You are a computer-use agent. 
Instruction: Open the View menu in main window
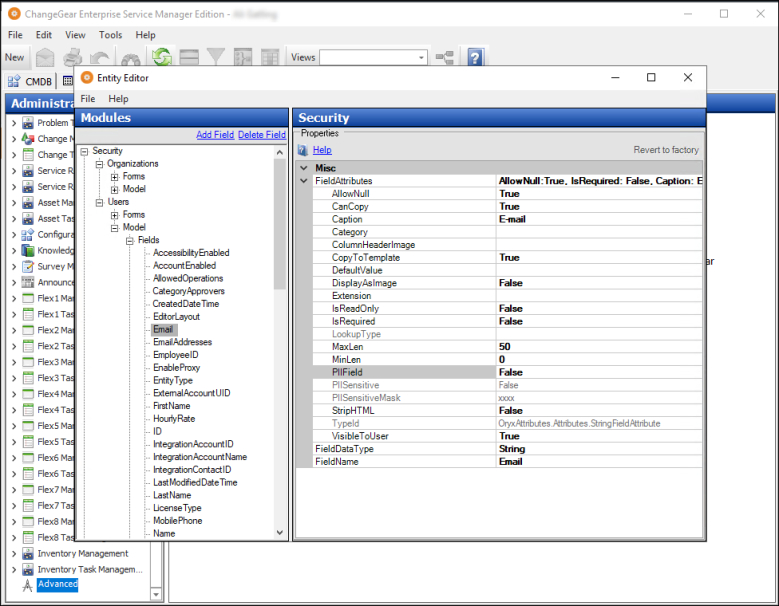tap(75, 35)
